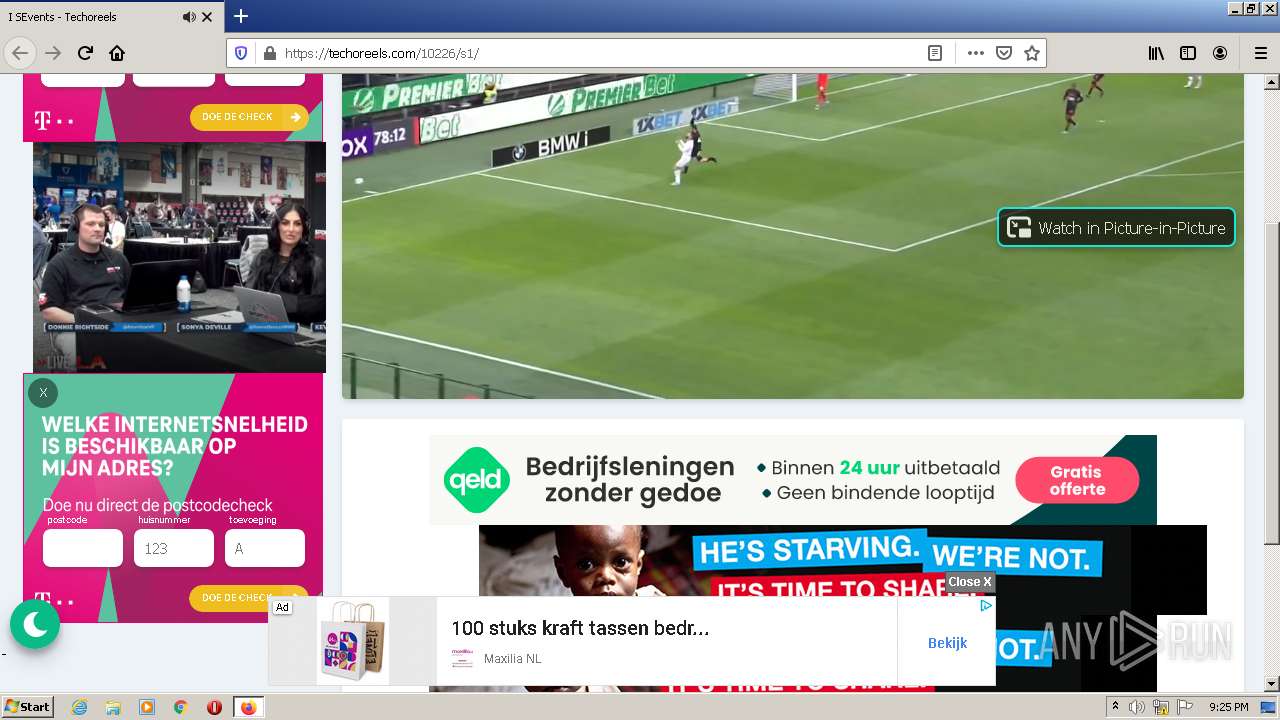1280x720 pixels.
Task: Click Bekijk on Maxilia ad
Action: pyautogui.click(x=947, y=642)
